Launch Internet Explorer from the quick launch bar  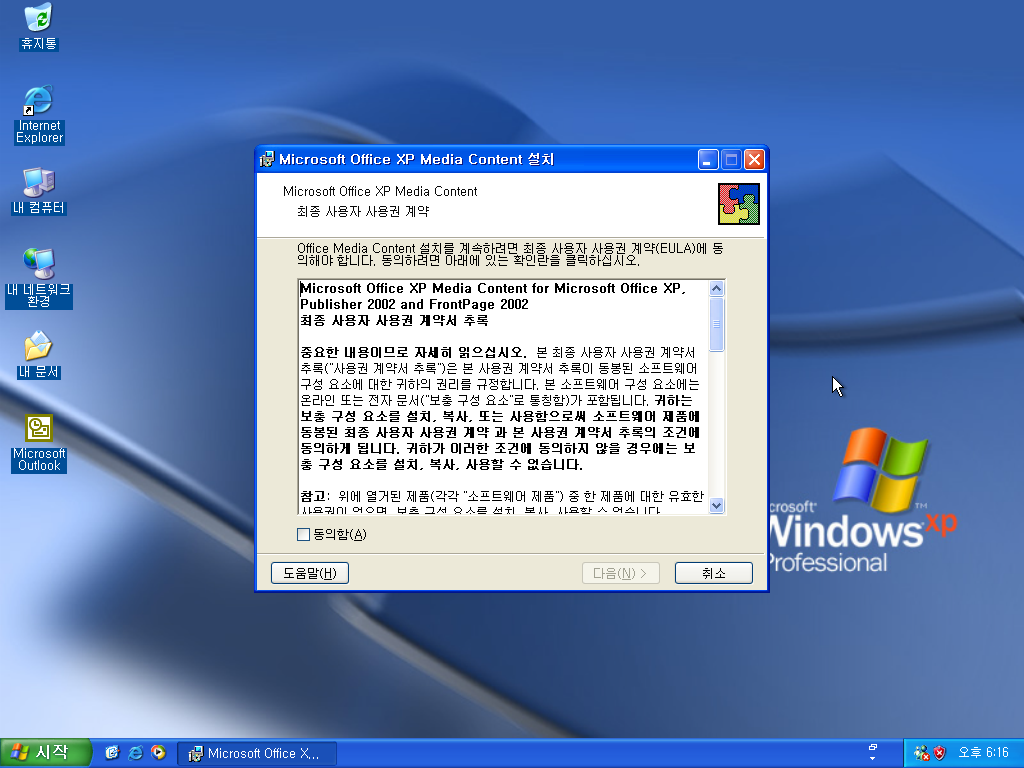pyautogui.click(x=135, y=752)
